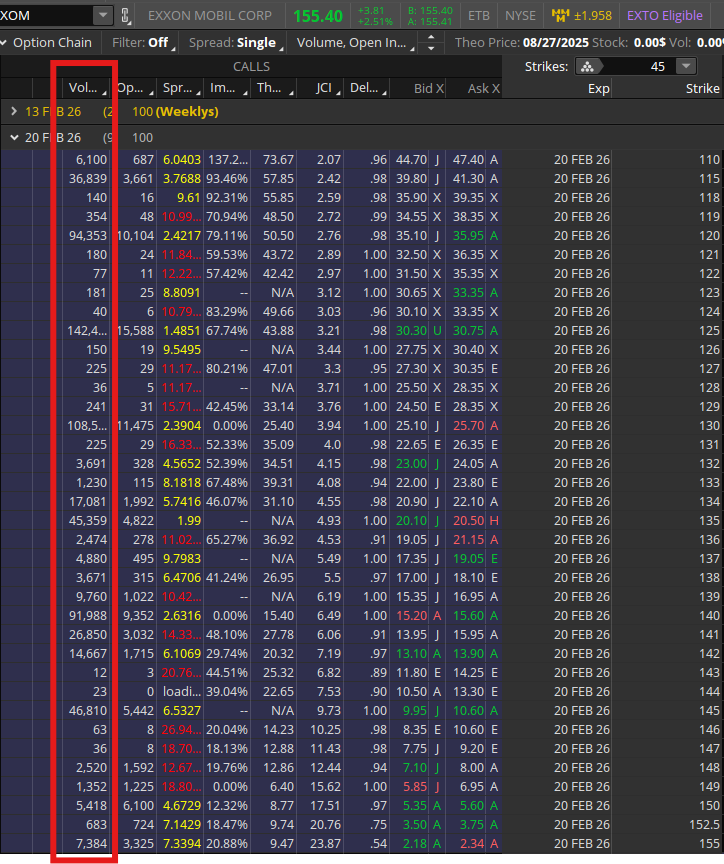Screen dimensions: 724x864
Task: Click bid 44.70 on the 110 strike
Action: 411,160
